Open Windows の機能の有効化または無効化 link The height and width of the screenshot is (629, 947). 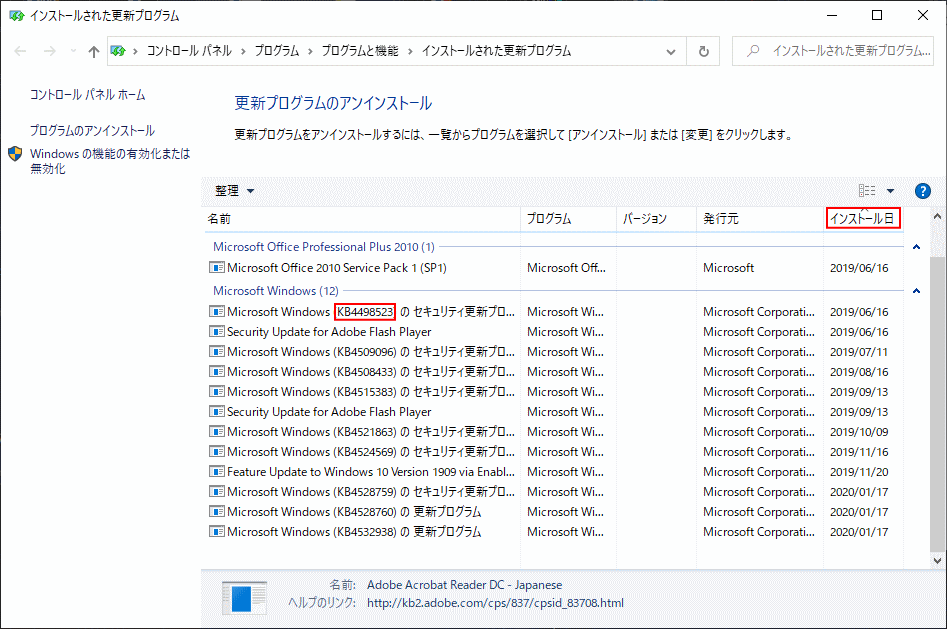point(110,161)
